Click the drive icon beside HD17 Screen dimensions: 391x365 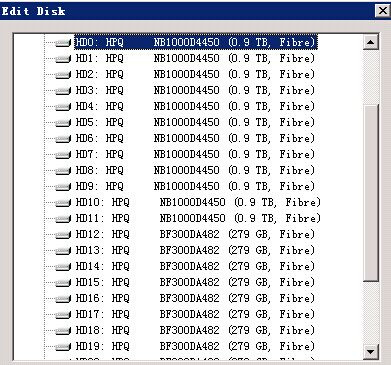[63, 314]
